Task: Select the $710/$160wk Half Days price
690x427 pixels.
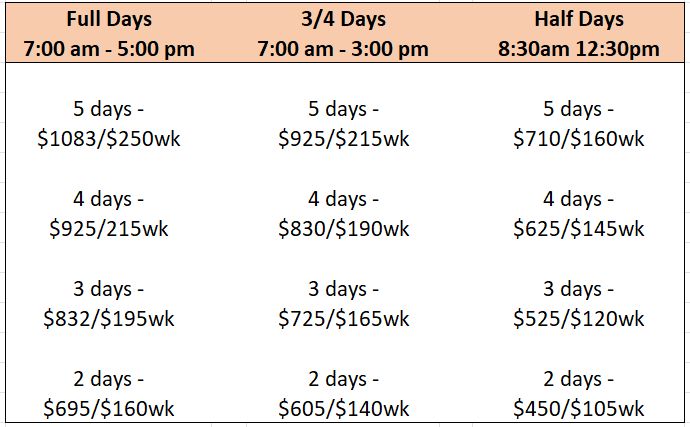Action: point(579,139)
